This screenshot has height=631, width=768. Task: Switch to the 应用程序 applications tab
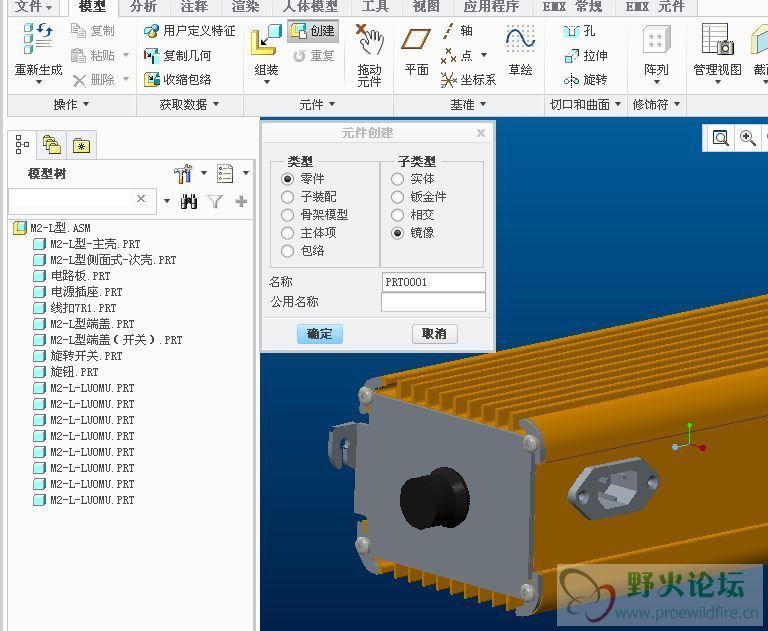point(491,7)
